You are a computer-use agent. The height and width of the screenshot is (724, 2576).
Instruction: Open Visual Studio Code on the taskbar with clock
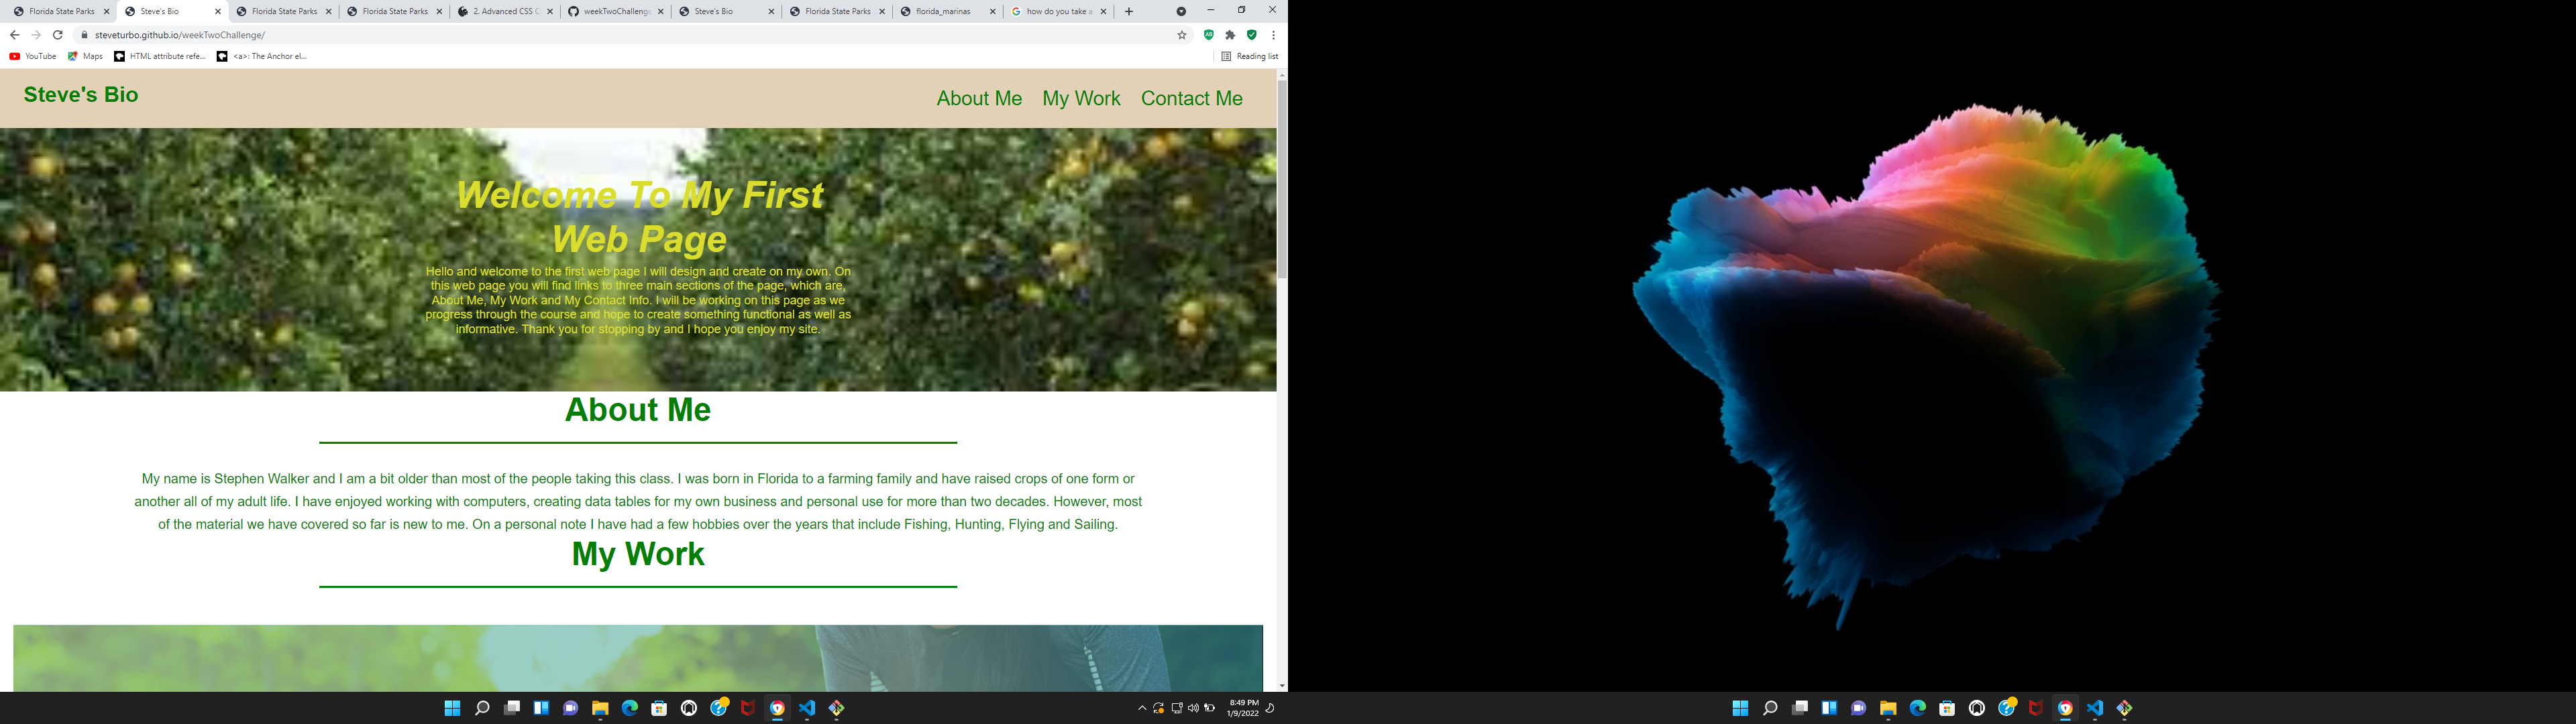tap(807, 708)
